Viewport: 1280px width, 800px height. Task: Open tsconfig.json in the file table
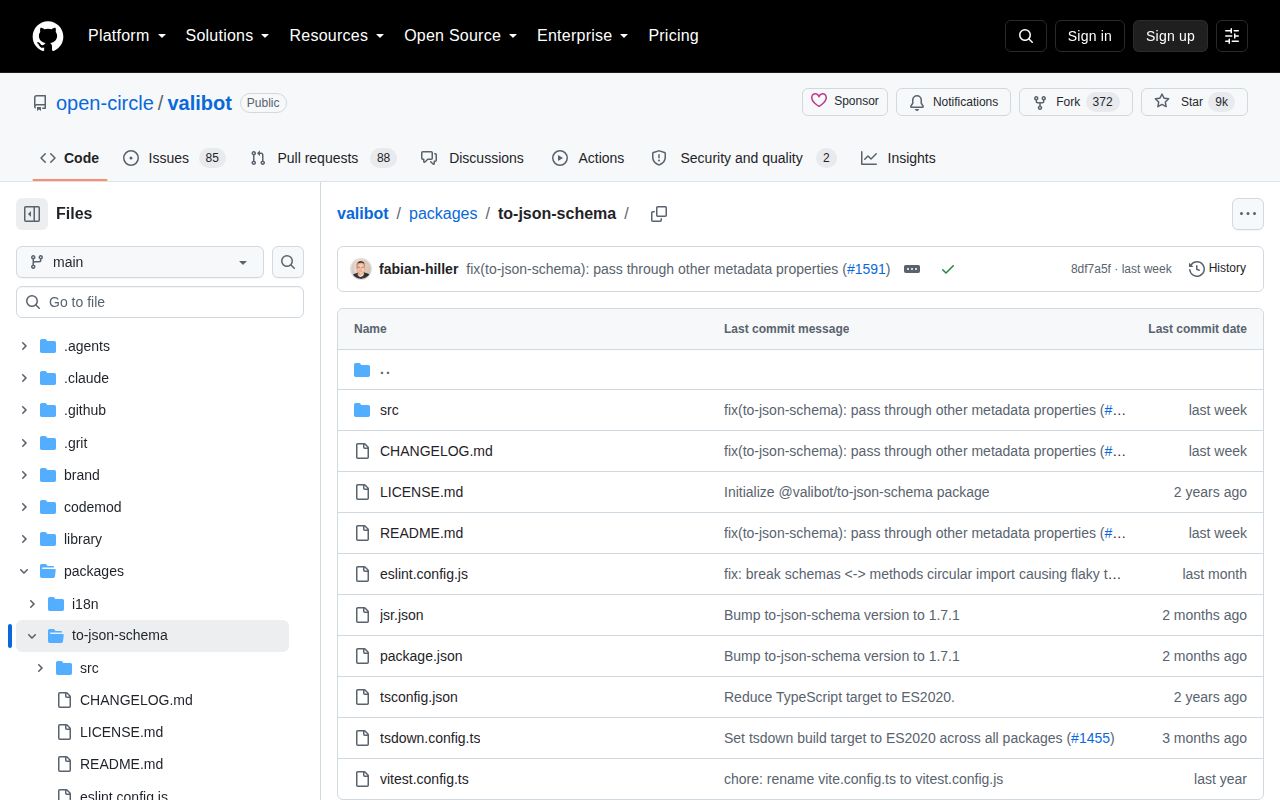click(419, 697)
